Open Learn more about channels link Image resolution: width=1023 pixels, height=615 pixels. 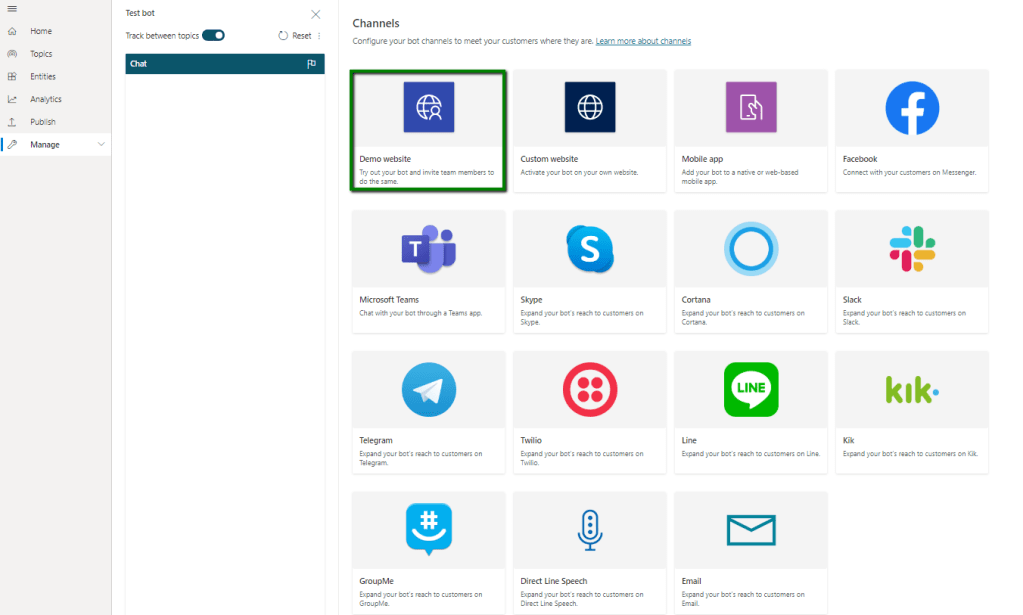pyautogui.click(x=643, y=41)
